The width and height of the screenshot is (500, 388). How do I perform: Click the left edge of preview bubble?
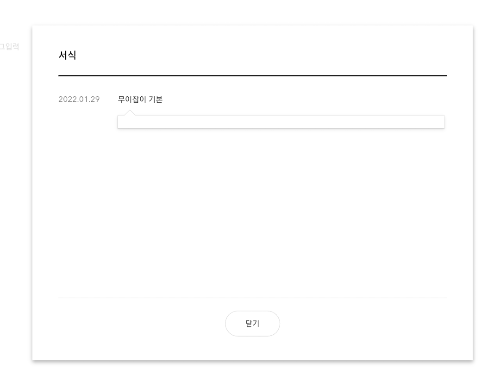click(x=118, y=122)
